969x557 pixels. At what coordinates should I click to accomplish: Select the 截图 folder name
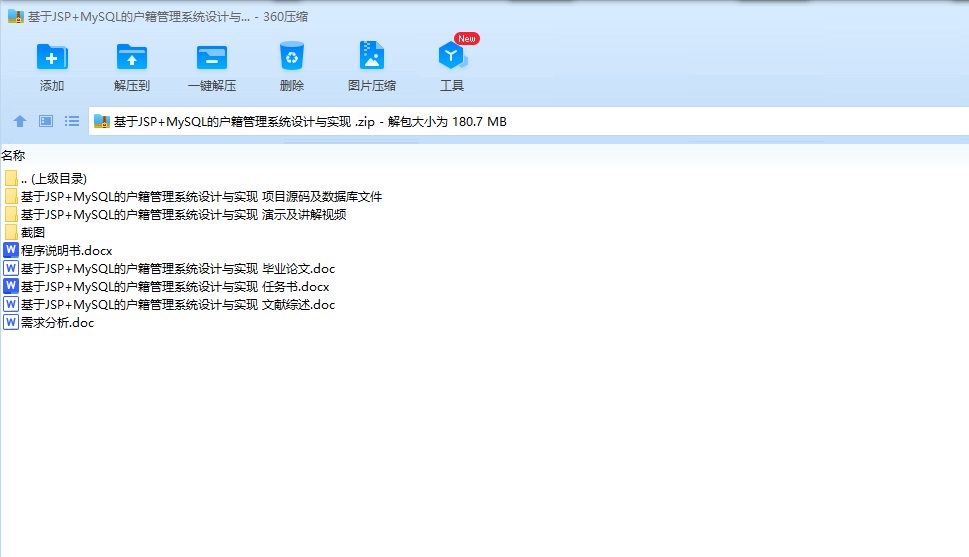tap(33, 232)
